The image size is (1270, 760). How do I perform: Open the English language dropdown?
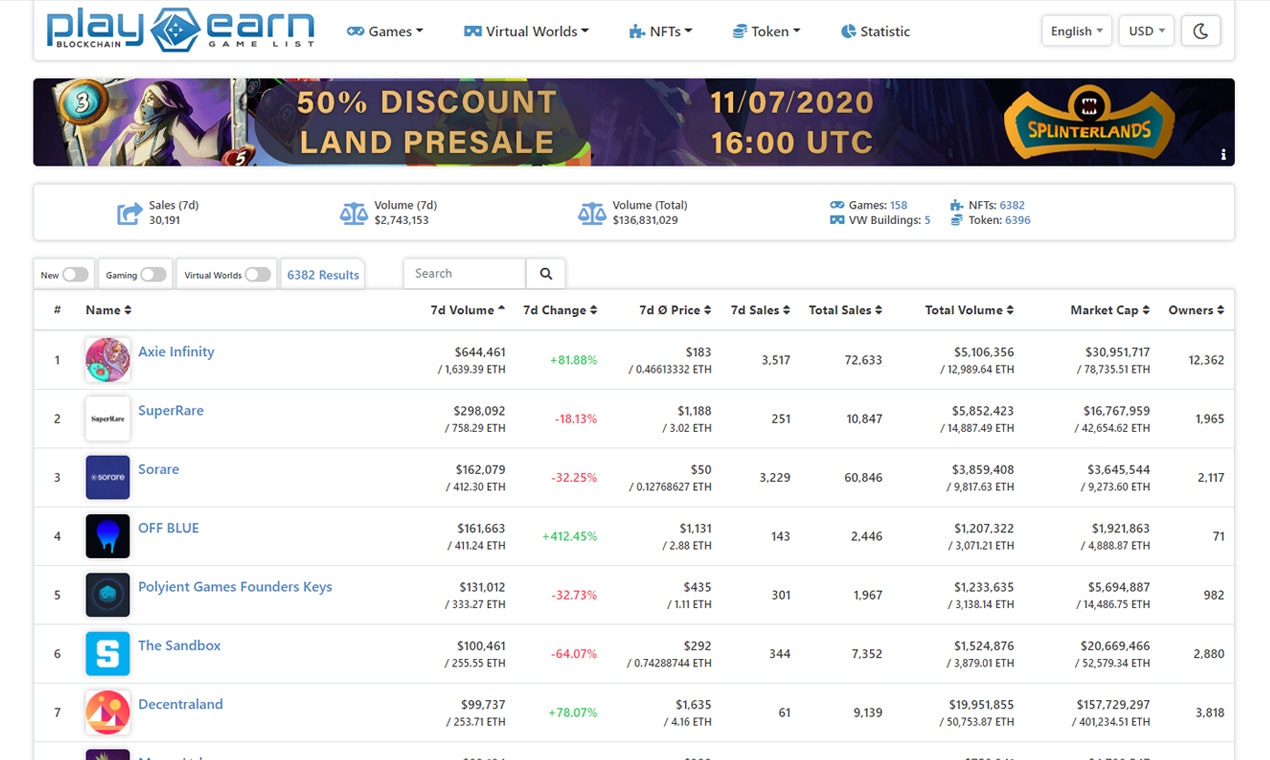[x=1077, y=31]
